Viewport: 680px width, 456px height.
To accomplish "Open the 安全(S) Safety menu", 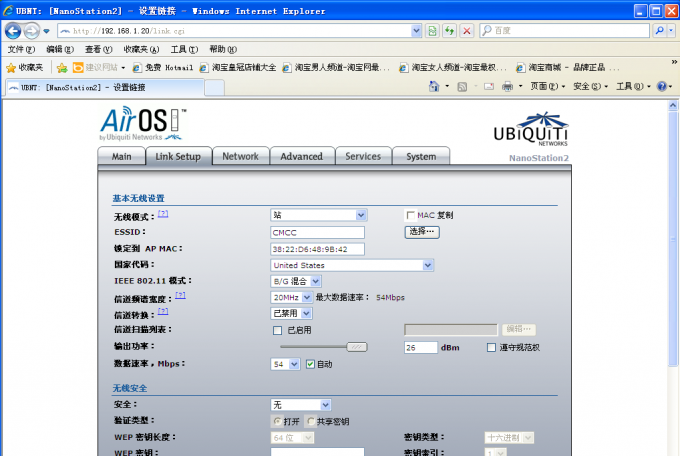I will [x=590, y=86].
